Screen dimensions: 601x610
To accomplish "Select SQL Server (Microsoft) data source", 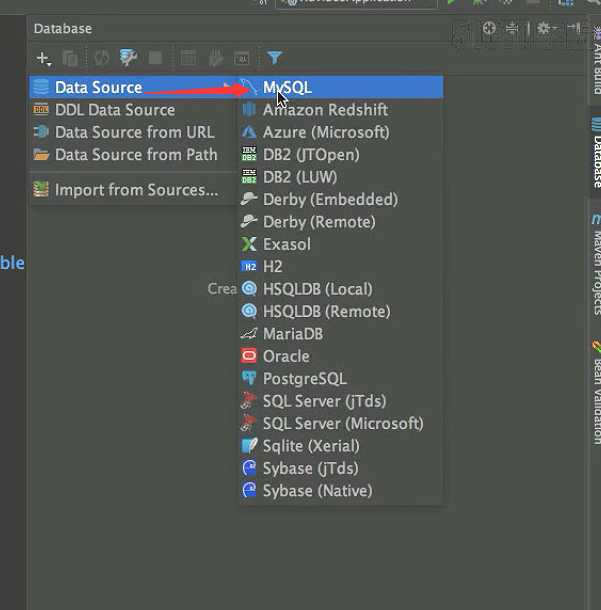I will [x=341, y=424].
